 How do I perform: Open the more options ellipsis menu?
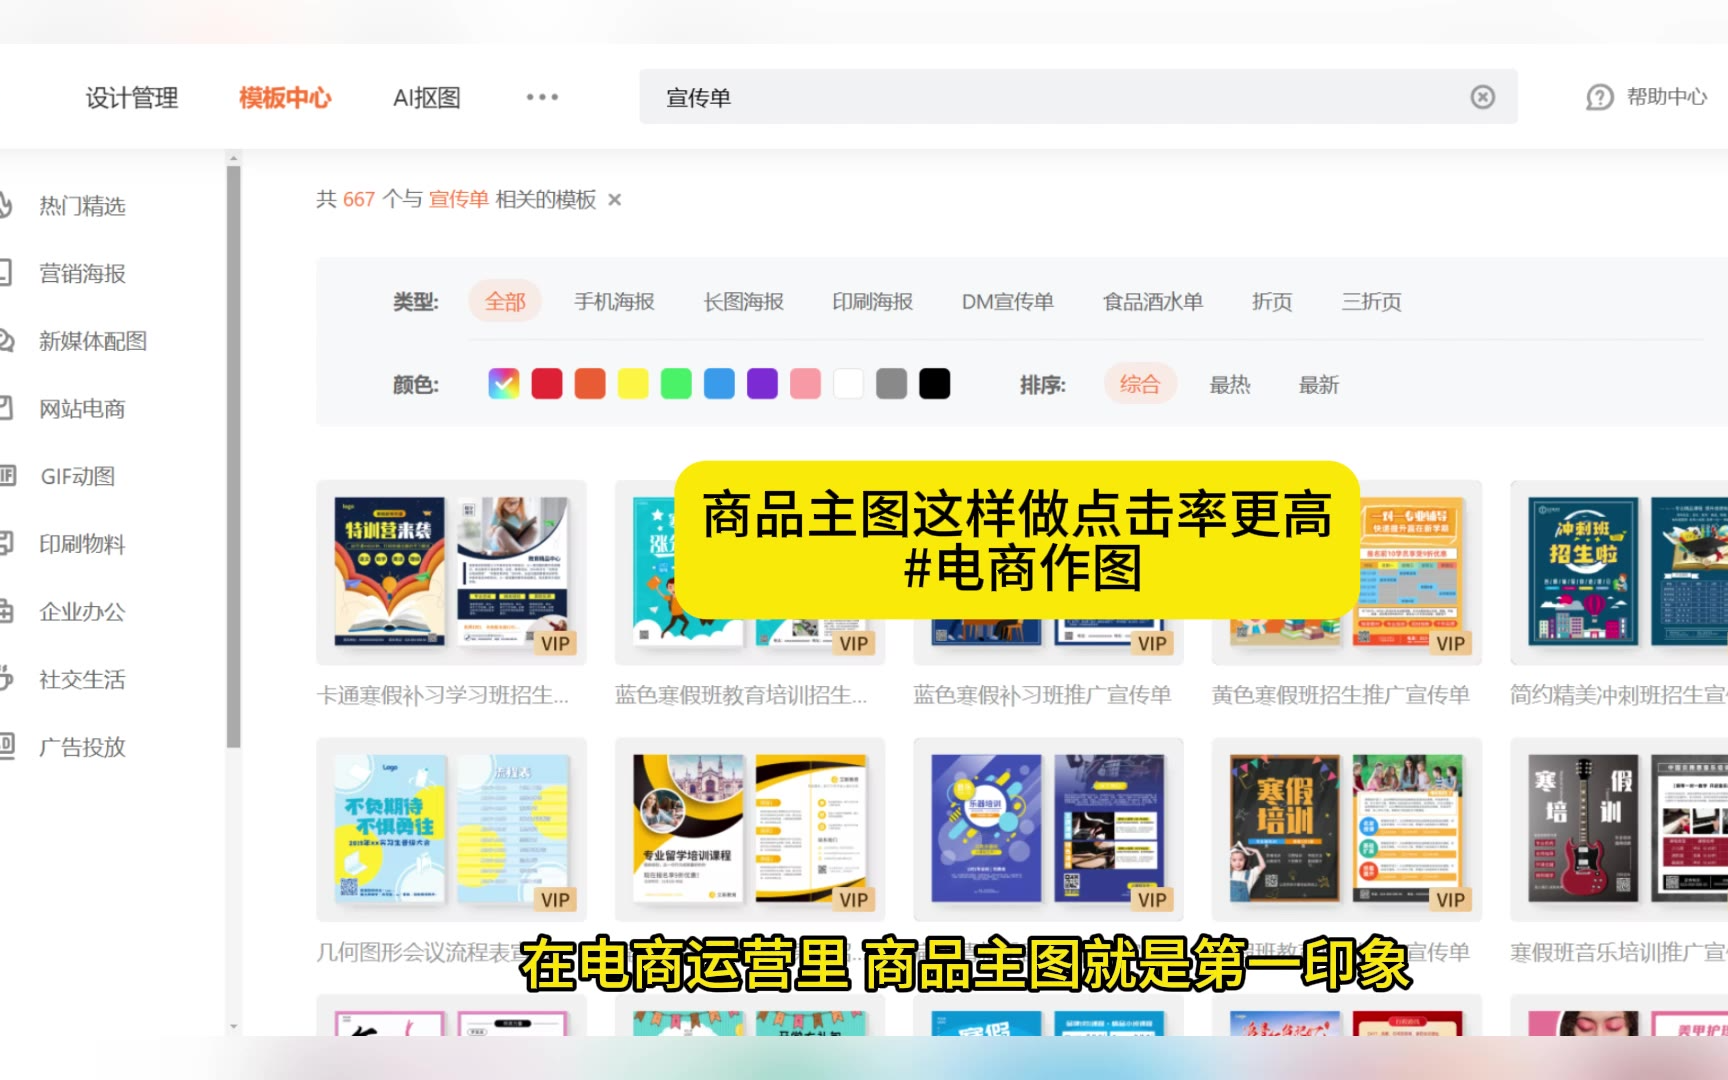coord(542,97)
